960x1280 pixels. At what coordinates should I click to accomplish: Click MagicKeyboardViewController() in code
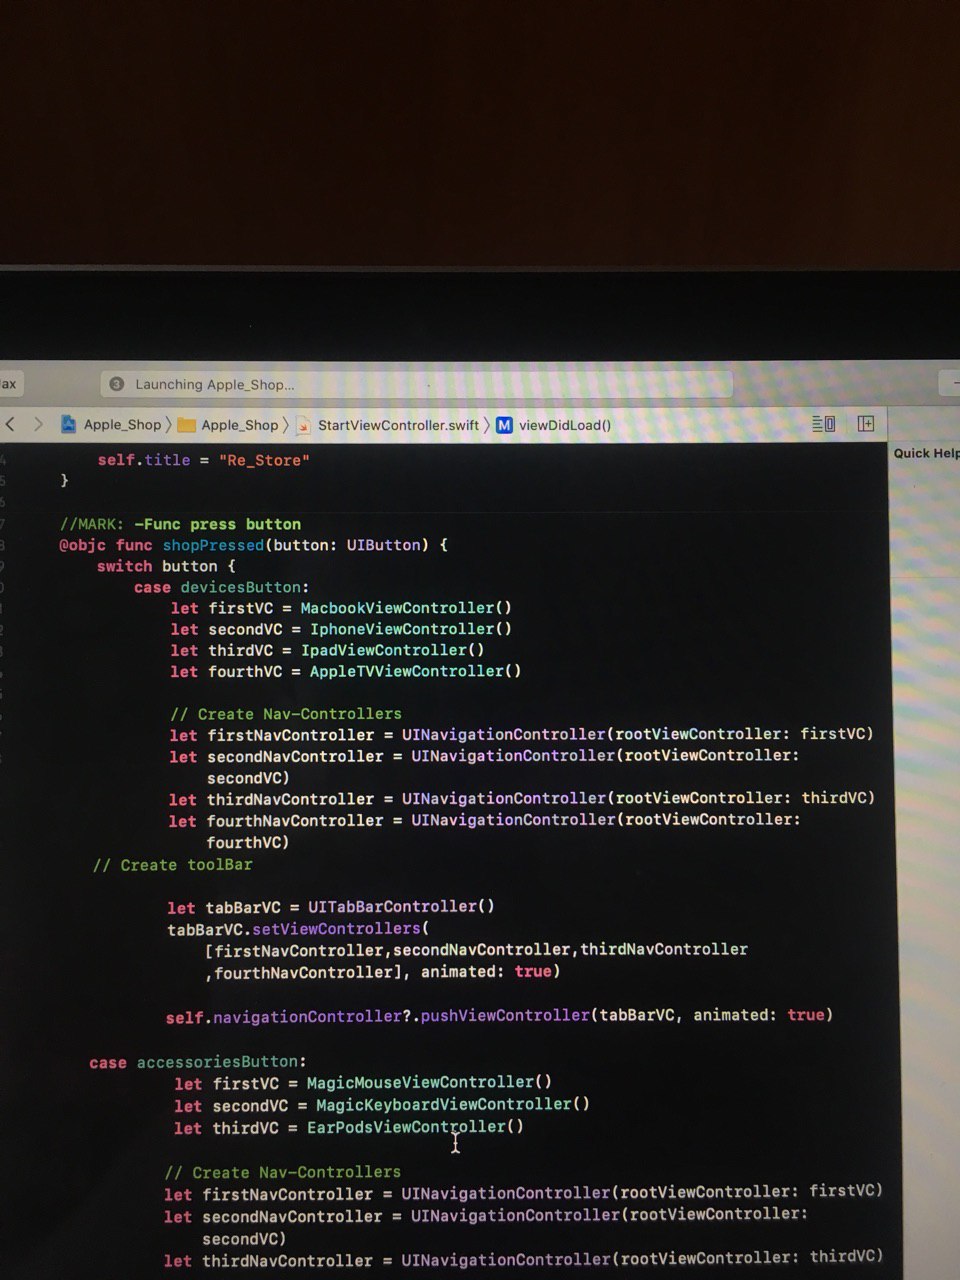click(452, 1105)
